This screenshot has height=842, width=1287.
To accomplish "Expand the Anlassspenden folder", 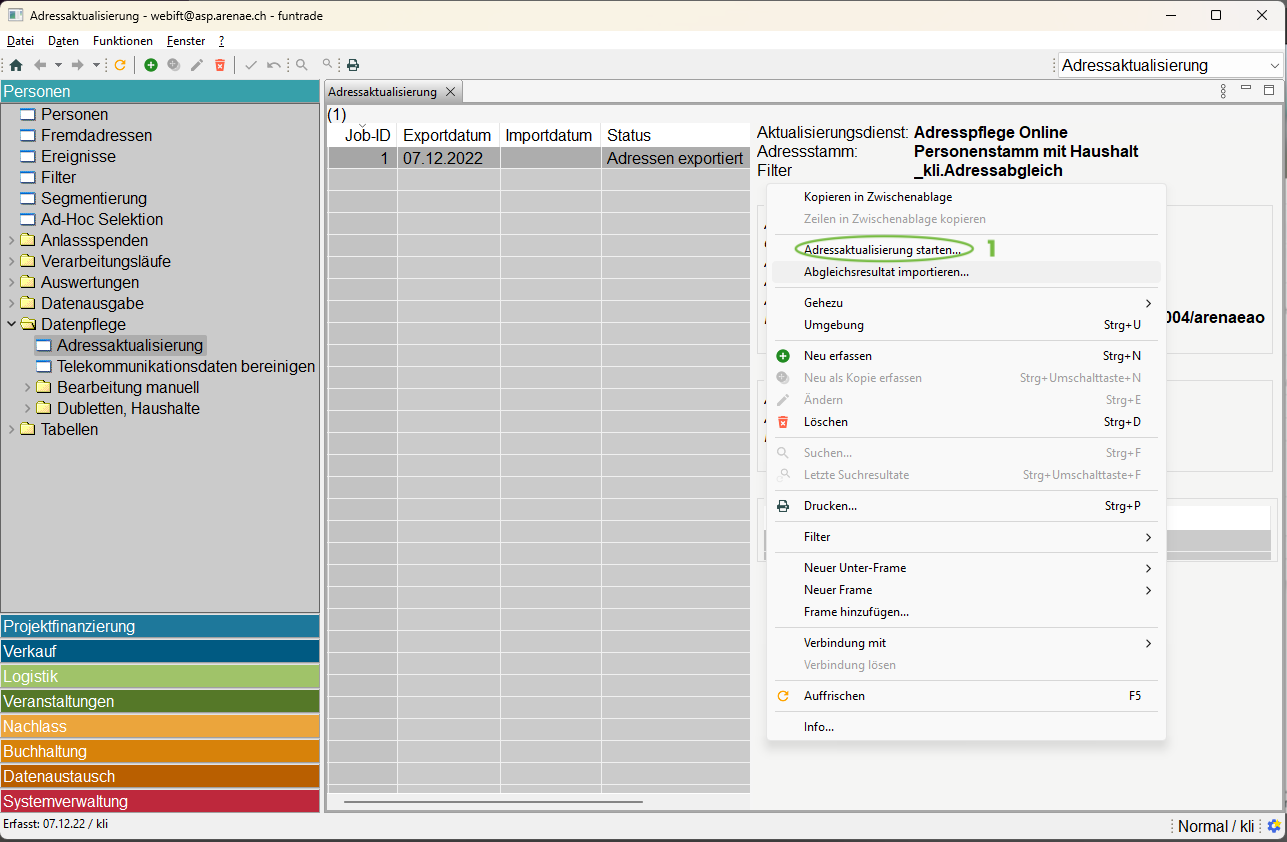I will 11,240.
